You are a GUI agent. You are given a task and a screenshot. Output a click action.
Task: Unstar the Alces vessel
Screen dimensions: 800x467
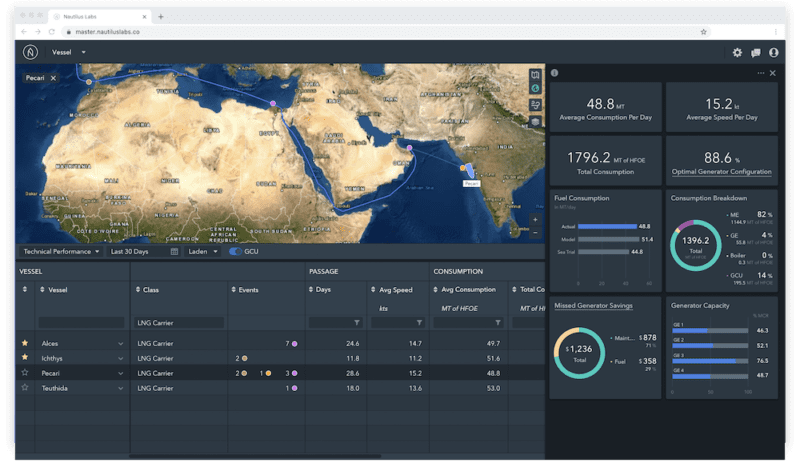pyautogui.click(x=25, y=343)
